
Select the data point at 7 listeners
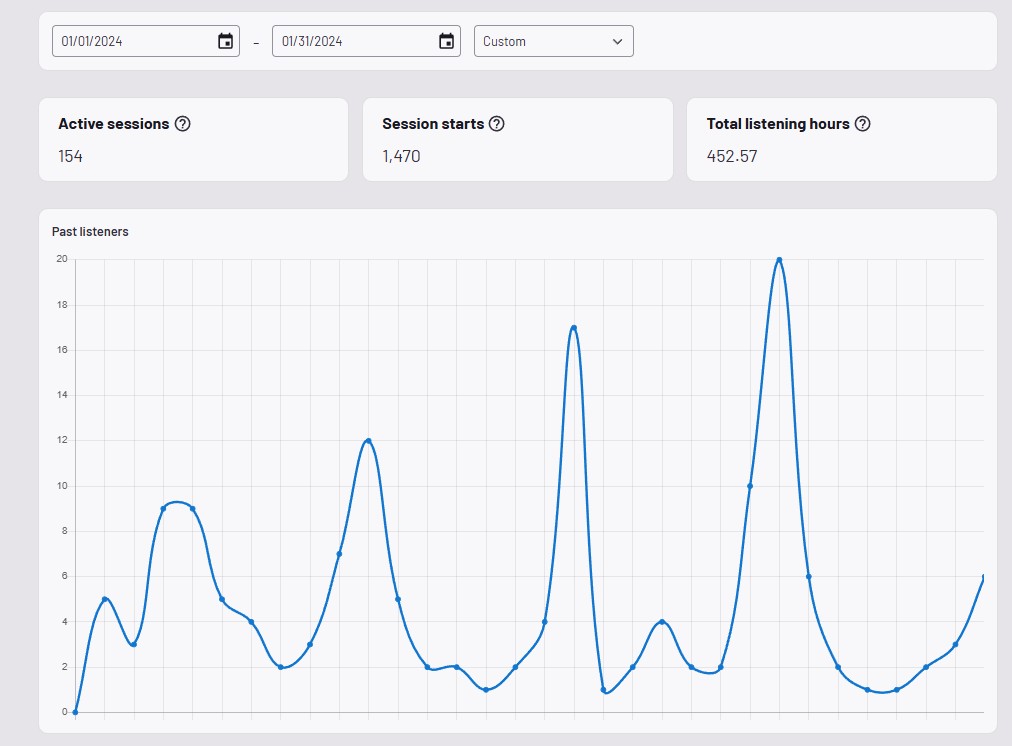point(339,554)
